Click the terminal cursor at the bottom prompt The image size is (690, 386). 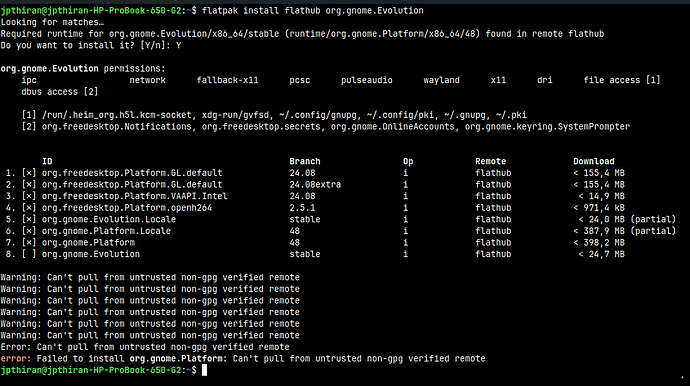tap(204, 370)
